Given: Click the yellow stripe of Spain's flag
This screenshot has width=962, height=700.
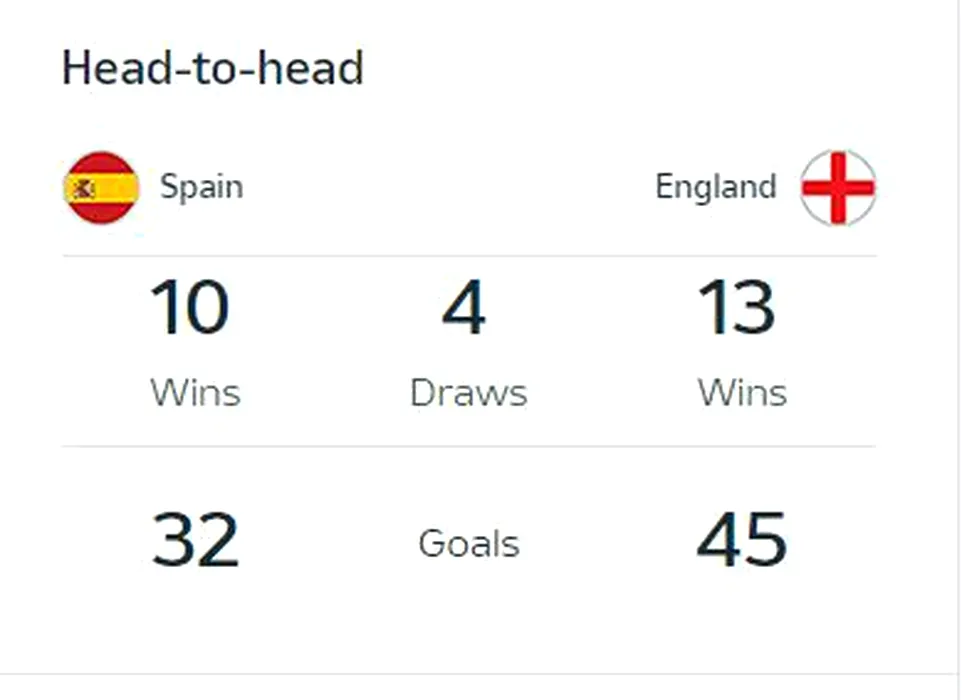Looking at the screenshot, I should click(x=101, y=188).
